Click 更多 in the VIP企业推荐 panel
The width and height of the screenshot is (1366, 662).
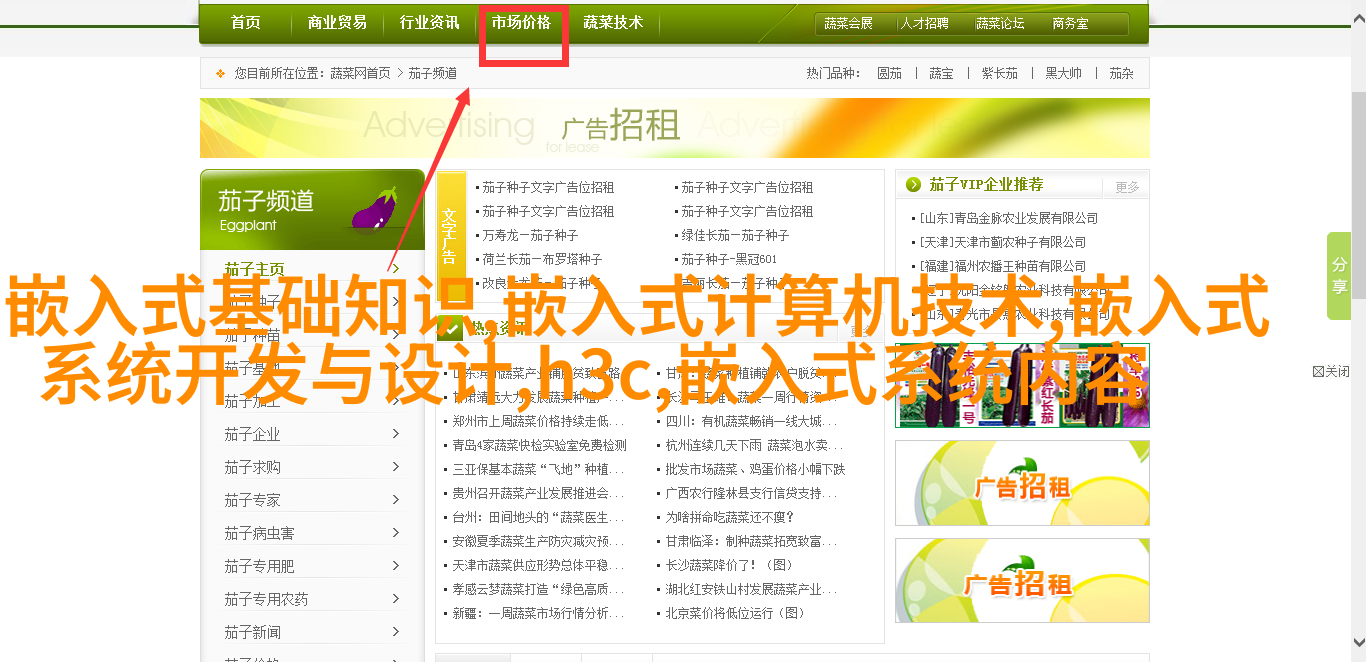click(1127, 187)
